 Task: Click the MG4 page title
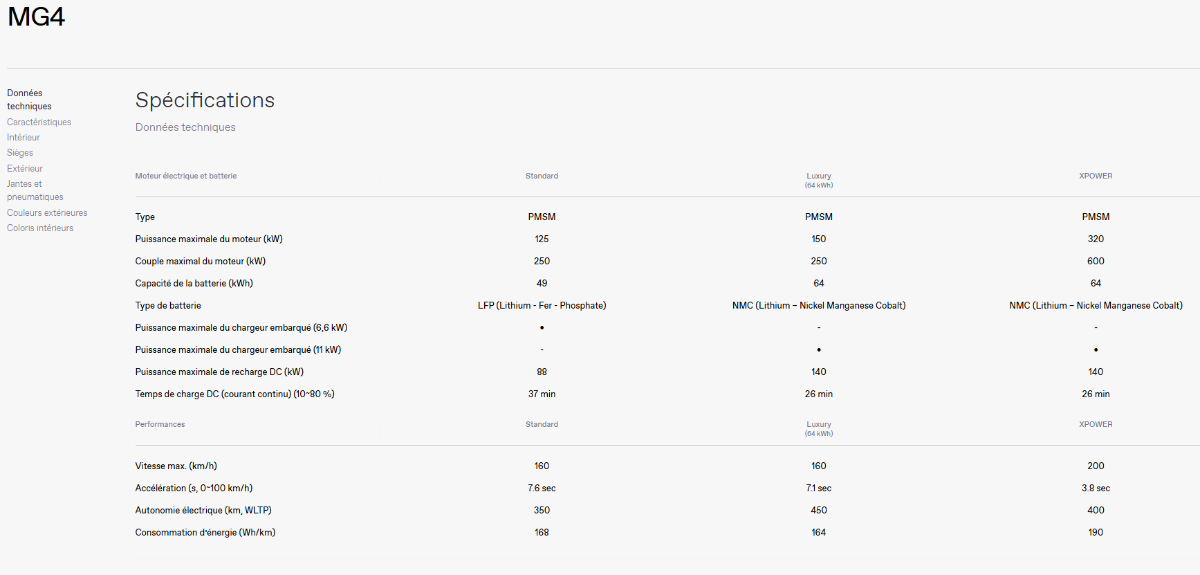click(36, 17)
